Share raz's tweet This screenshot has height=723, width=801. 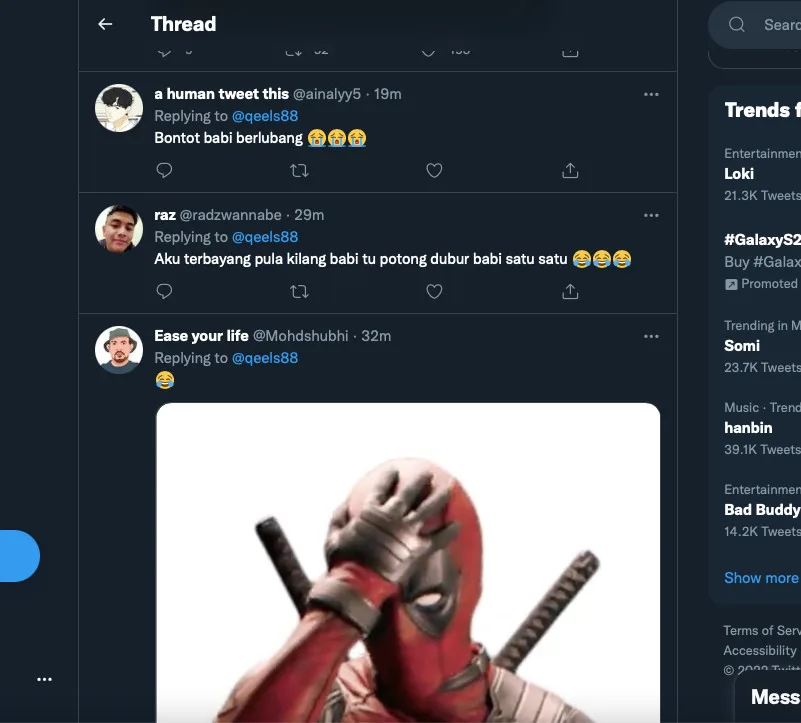pos(570,291)
